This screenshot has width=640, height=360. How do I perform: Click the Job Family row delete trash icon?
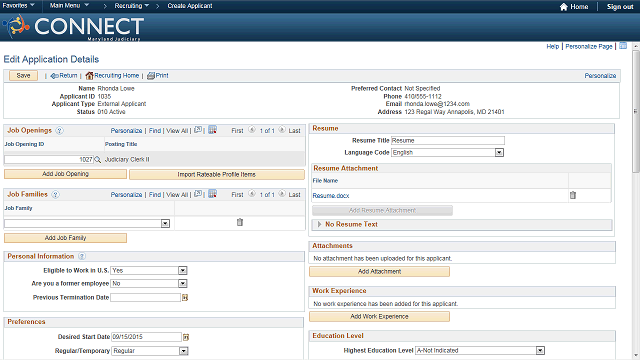coord(240,222)
